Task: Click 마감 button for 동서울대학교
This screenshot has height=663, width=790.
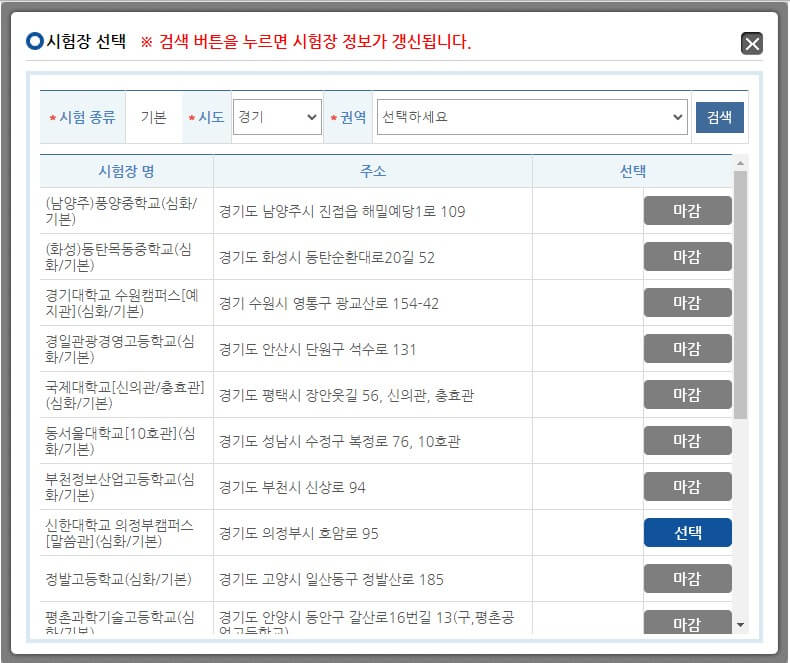Action: (x=688, y=440)
